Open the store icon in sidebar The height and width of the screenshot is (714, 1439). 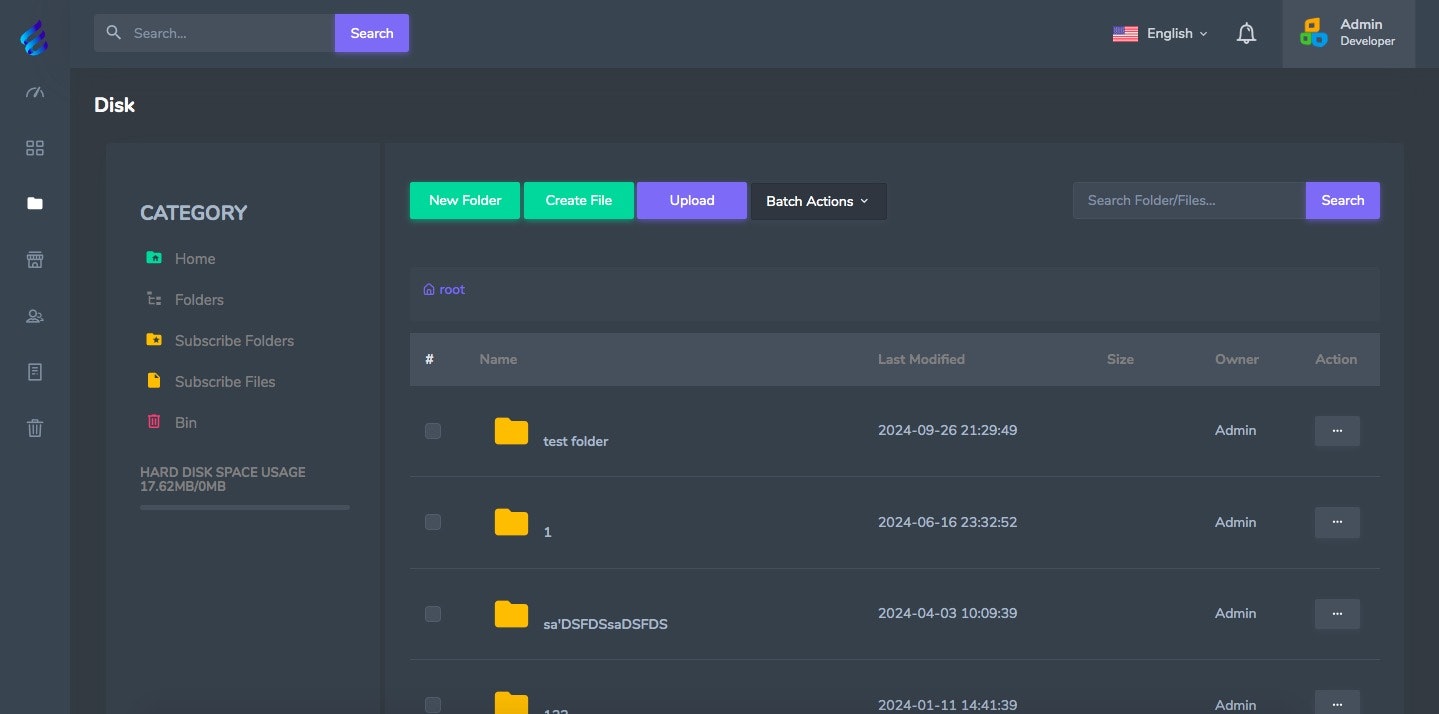(x=35, y=260)
